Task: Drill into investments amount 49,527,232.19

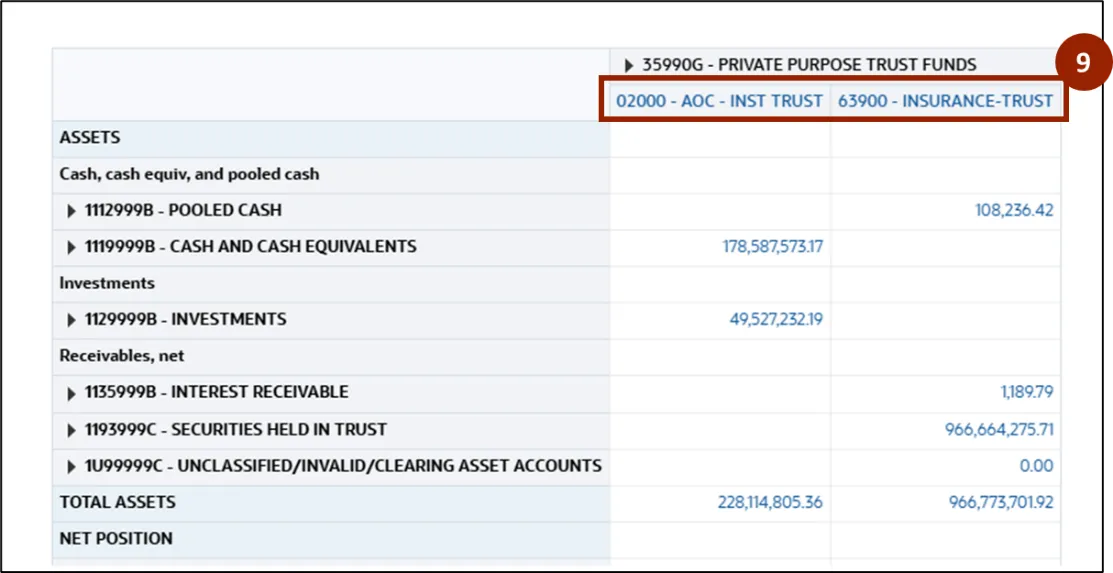Action: (776, 320)
